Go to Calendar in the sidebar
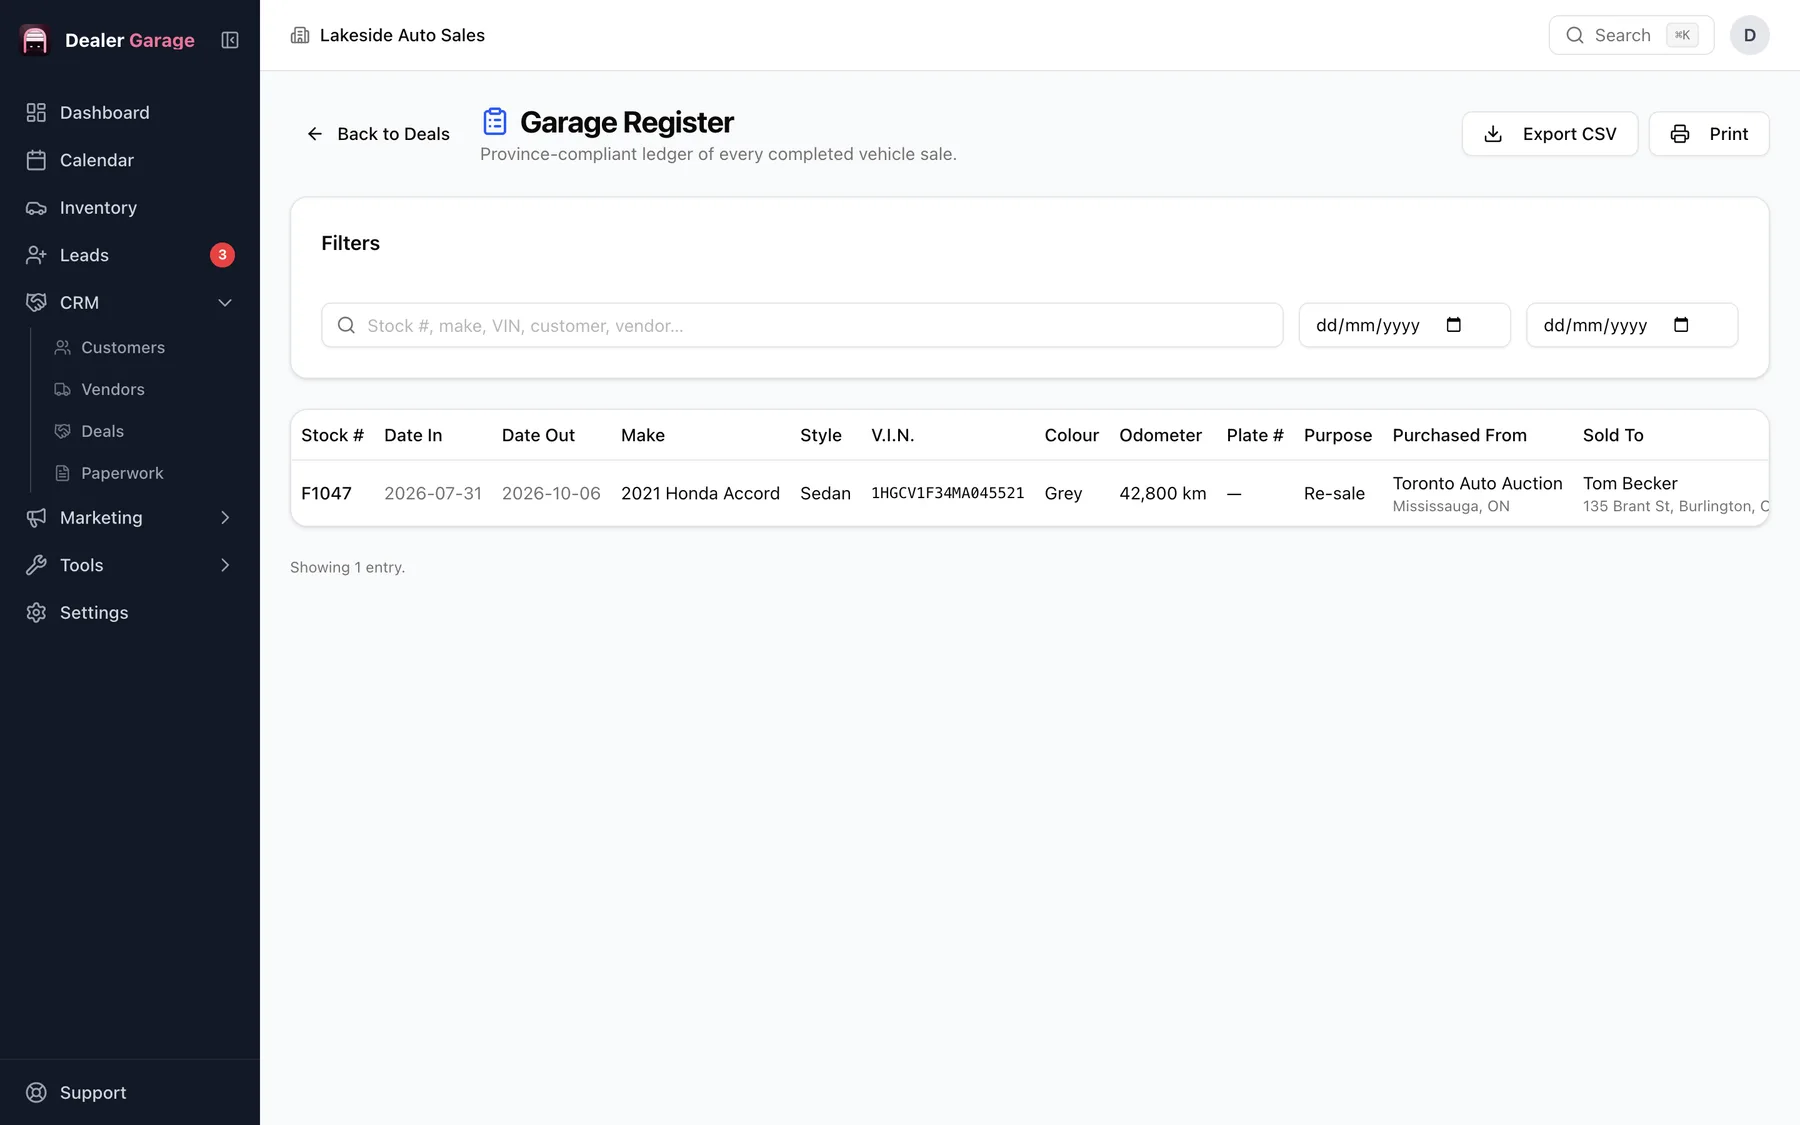 (130, 160)
